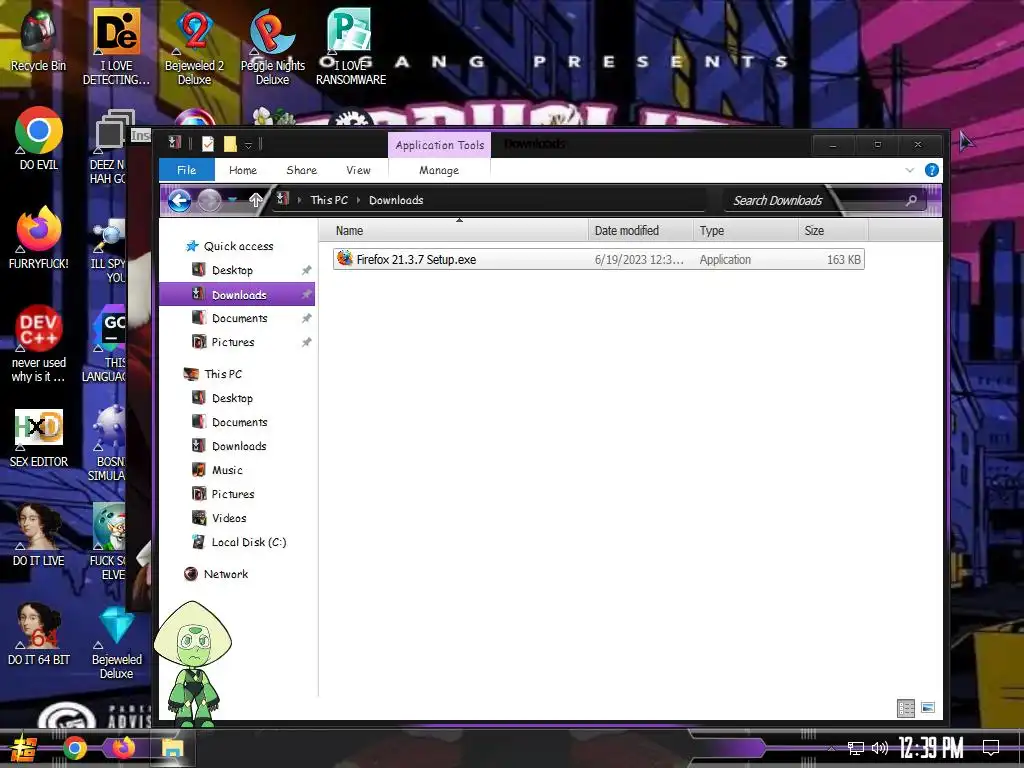Sort by the Date modified column header
Screen dimensions: 1024x768
click(640, 231)
